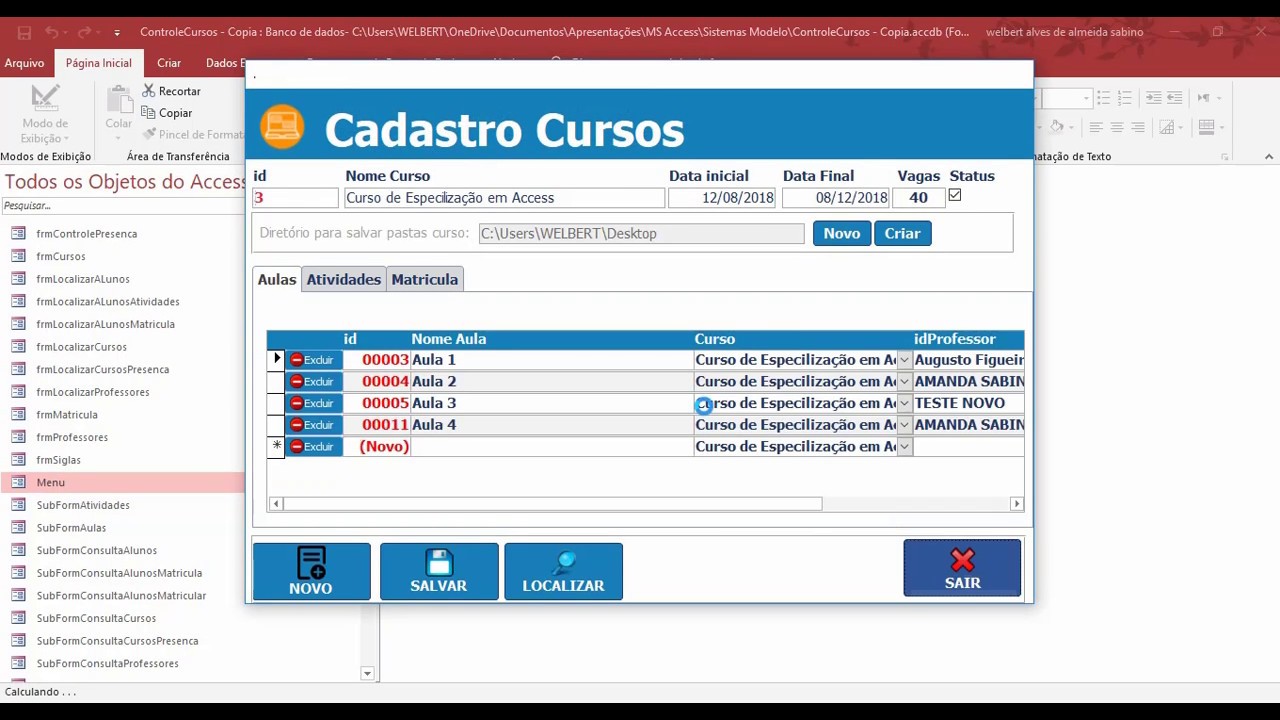Click the Redo arrow in title bar
The width and height of the screenshot is (1280, 720).
click(84, 32)
